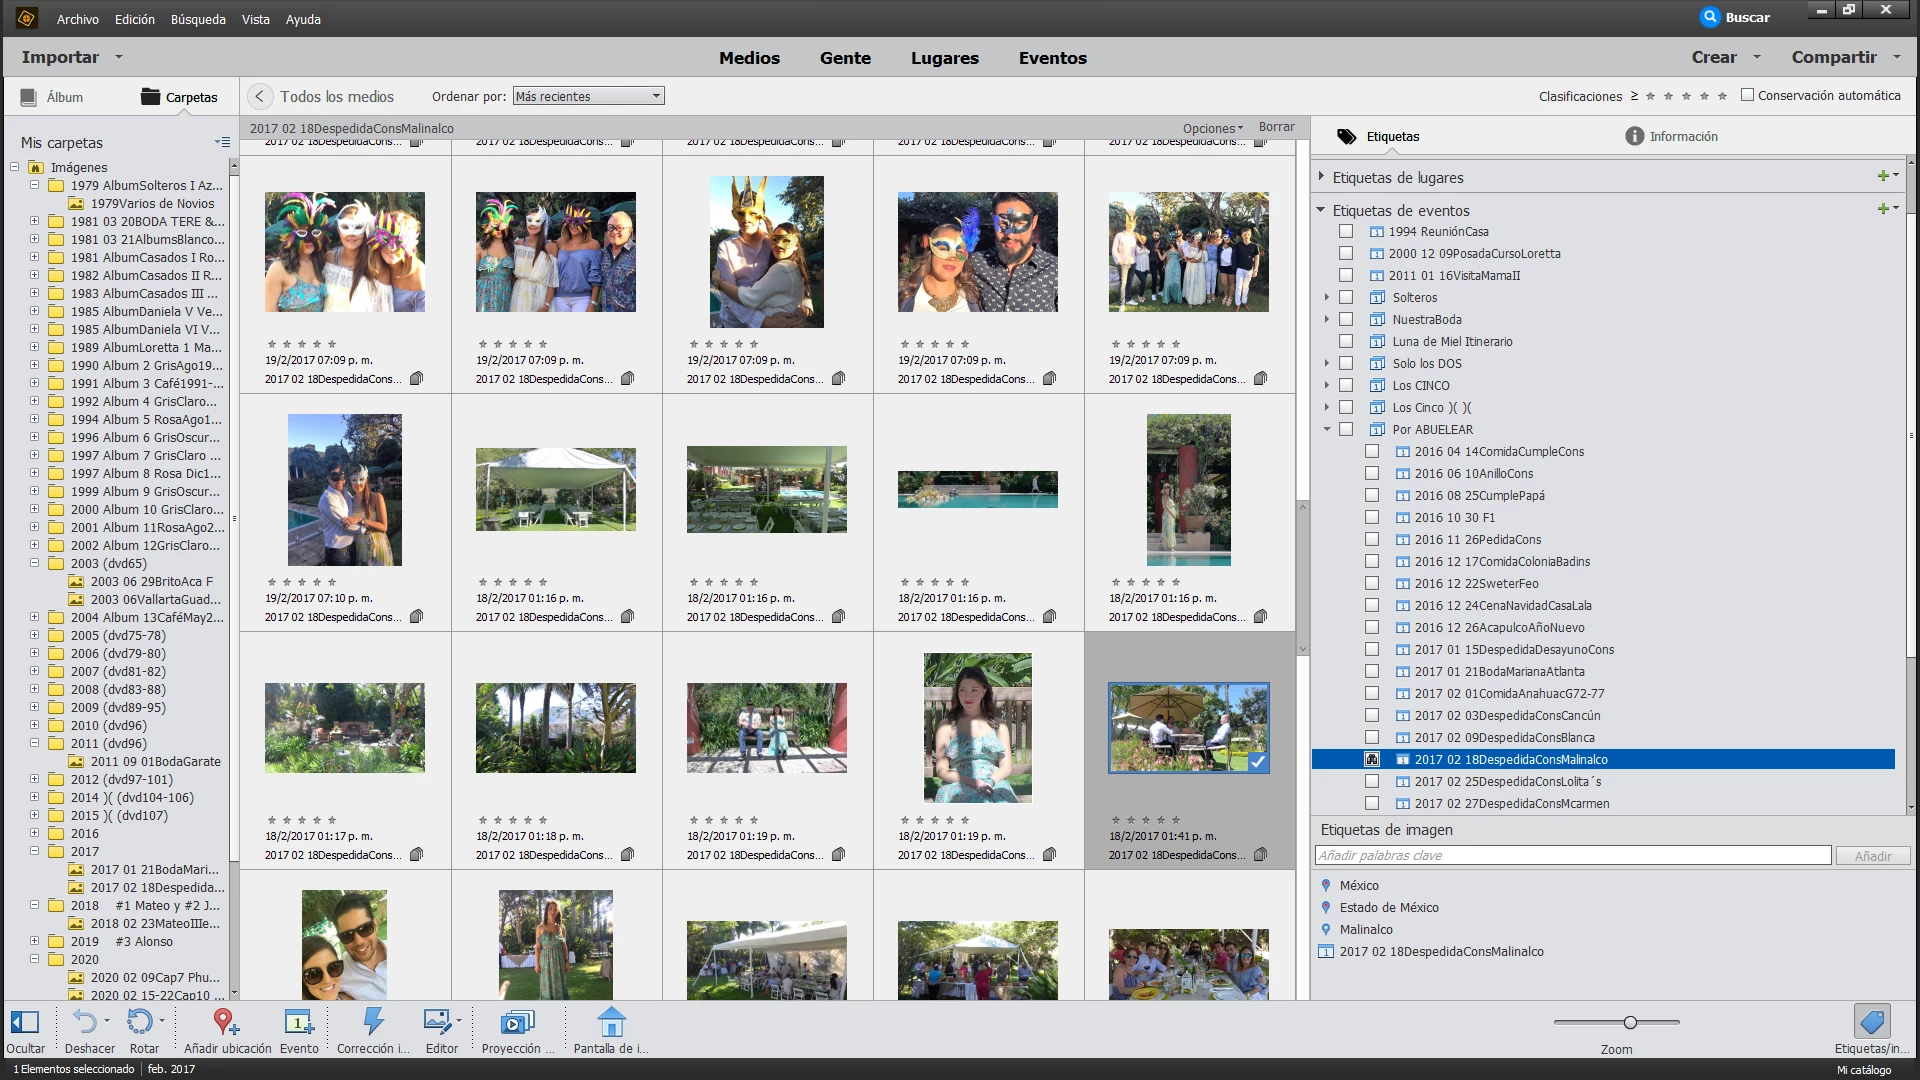Check the 2016 11 26PedidaCons tag
Viewport: 1920px width, 1080px height.
point(1372,539)
